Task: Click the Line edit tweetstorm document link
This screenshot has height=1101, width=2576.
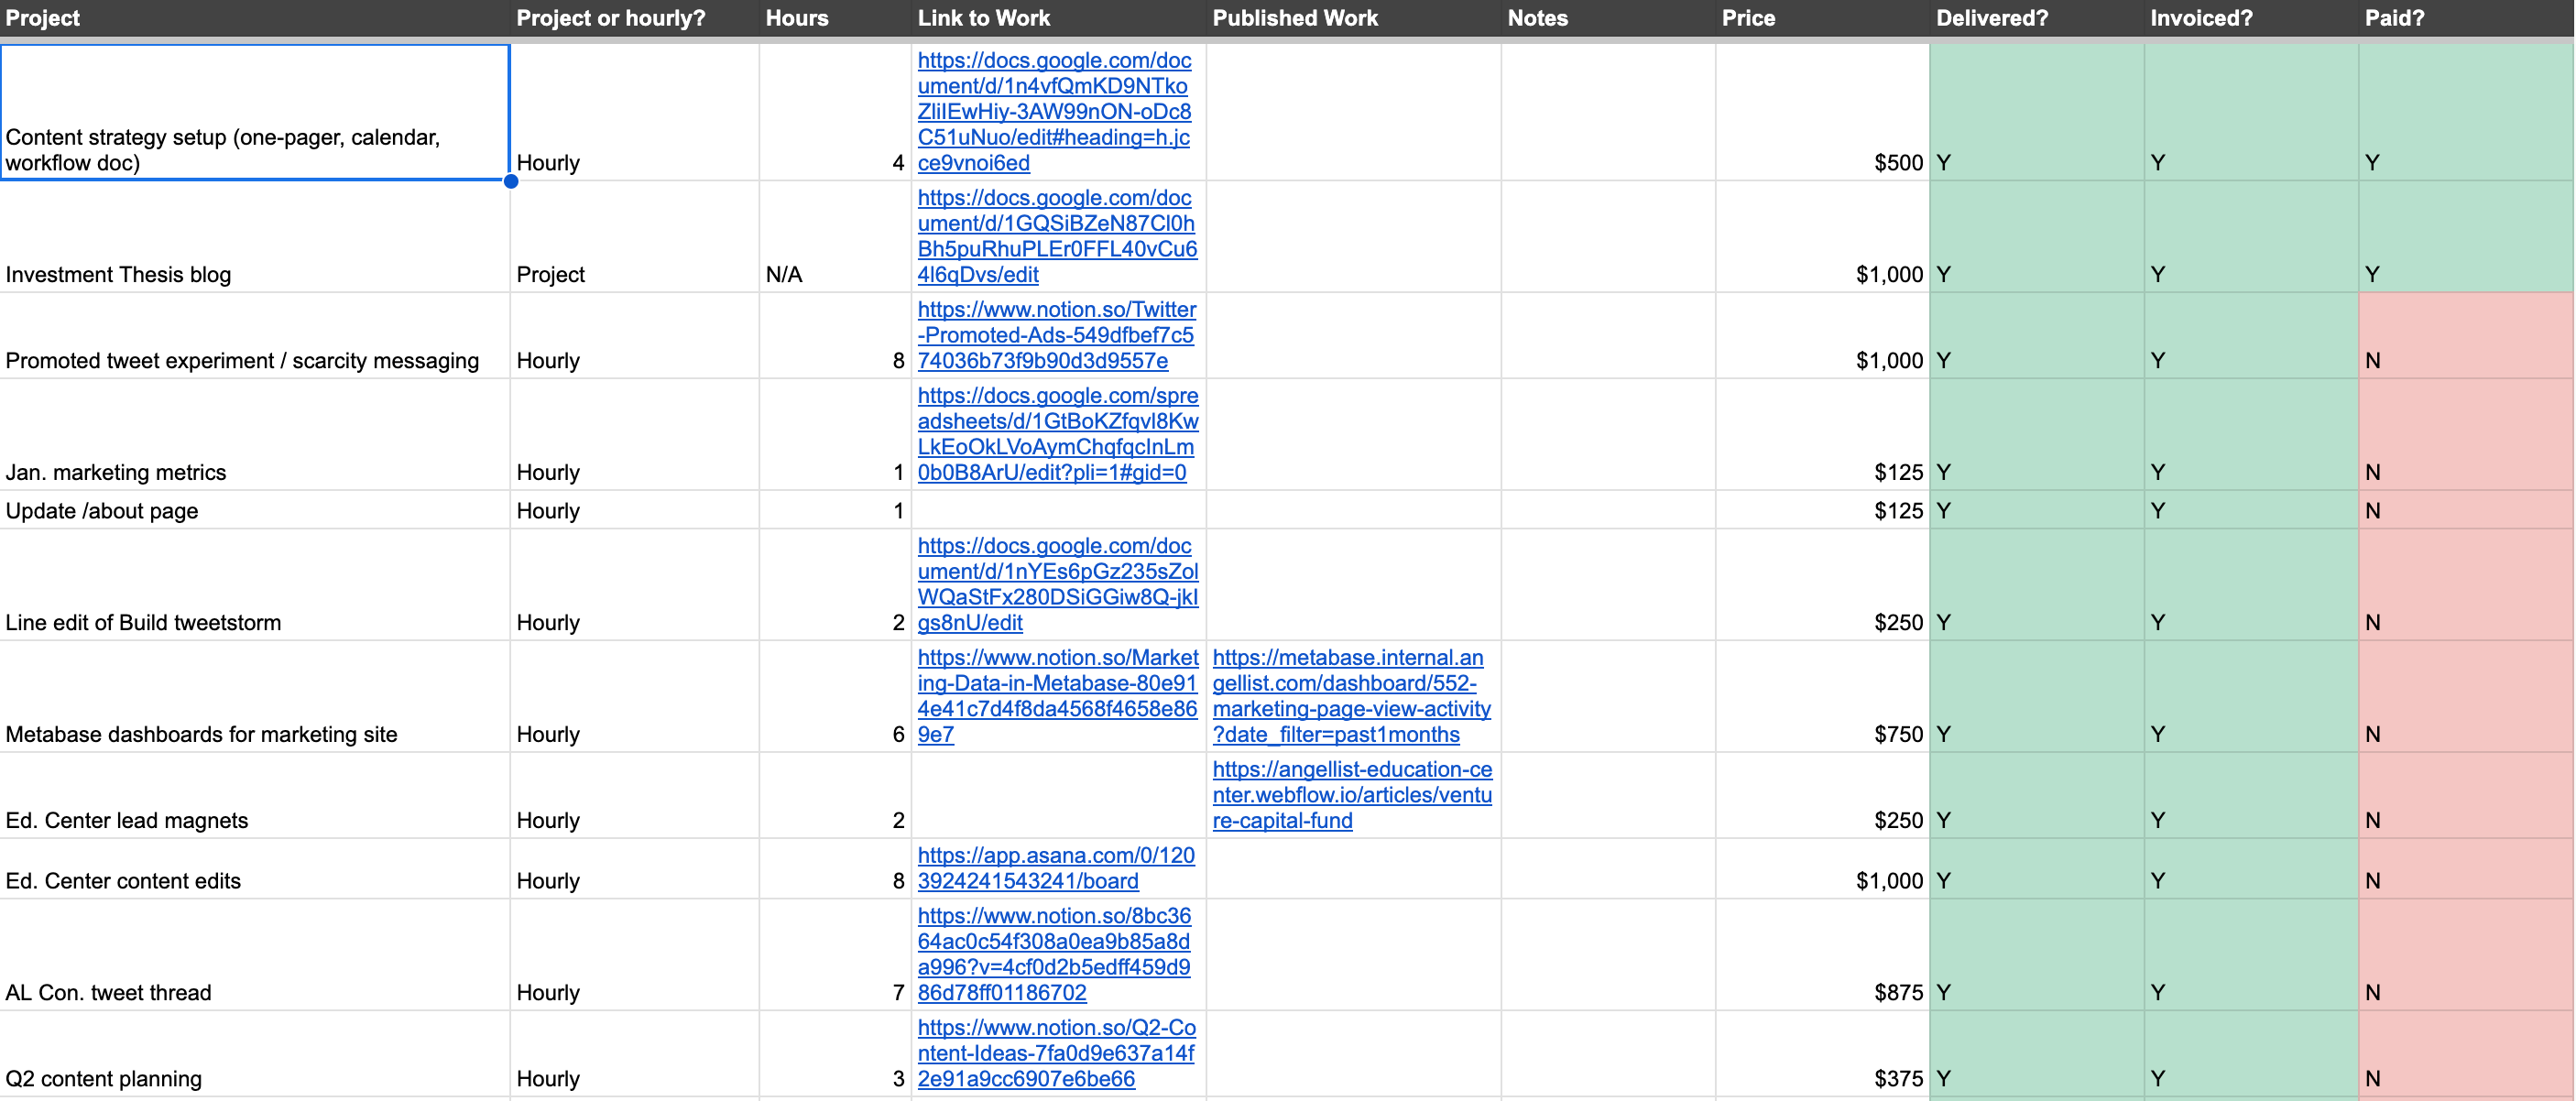Action: click(x=1056, y=584)
